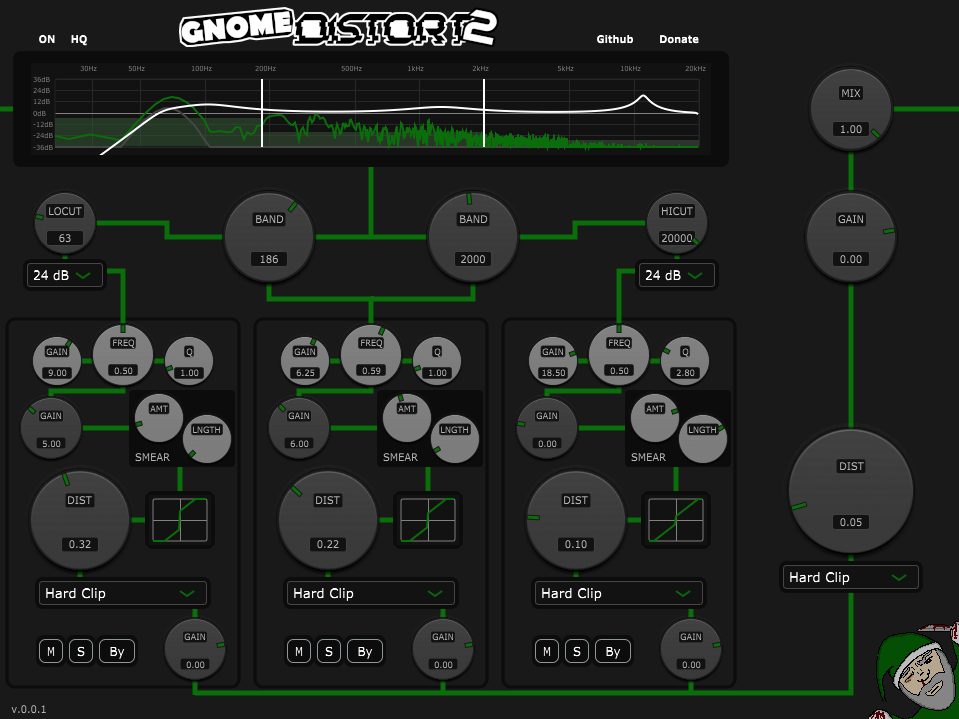The height and width of the screenshot is (719, 959).
Task: Open the HICUT 24 dB slope dropdown
Action: coord(676,275)
